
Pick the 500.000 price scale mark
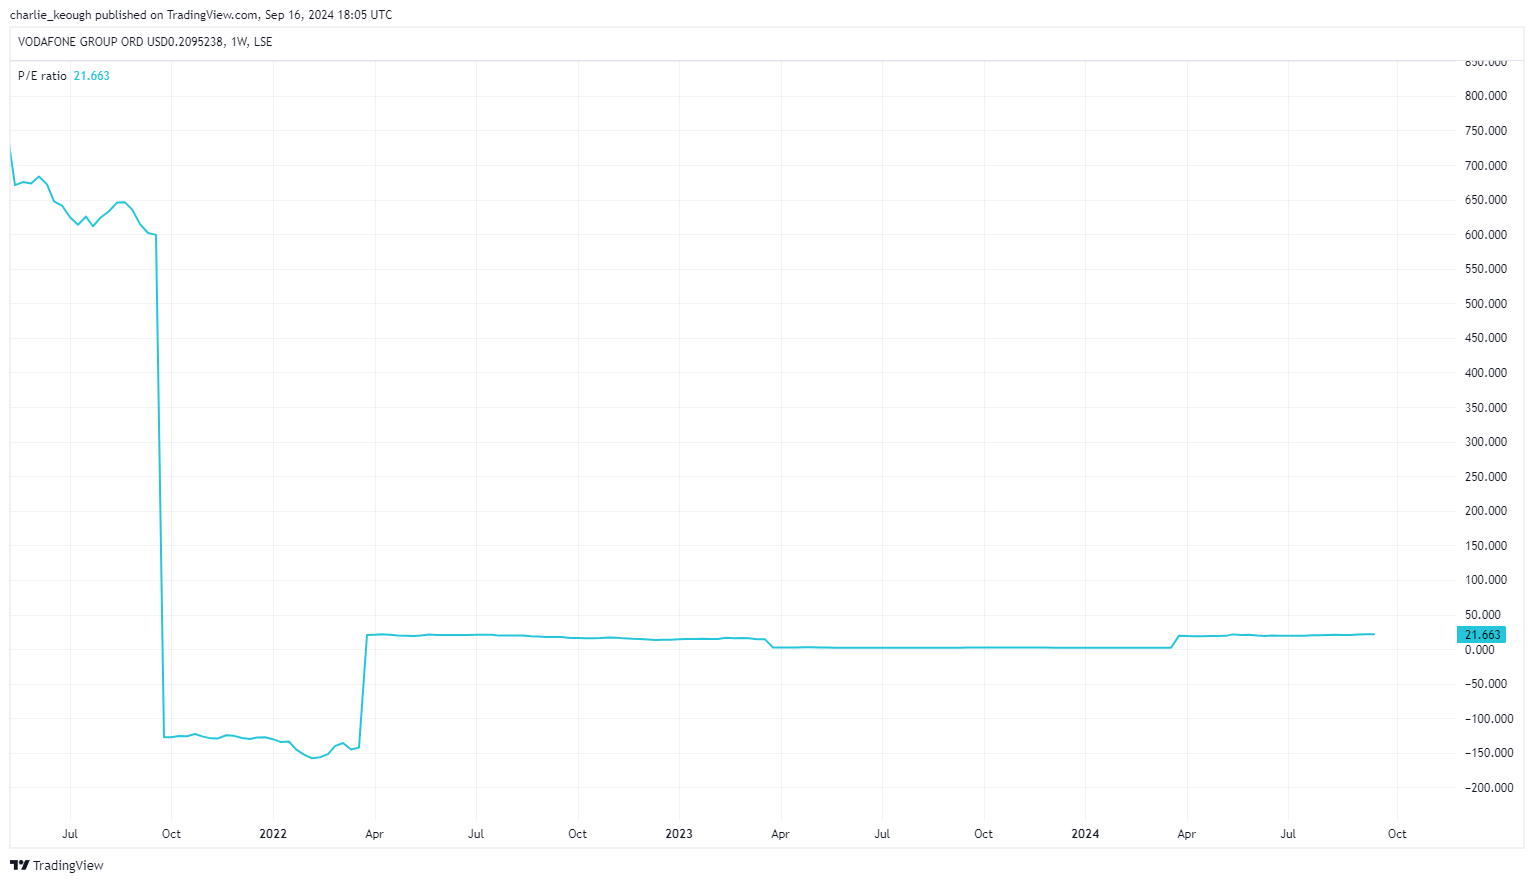(x=1485, y=304)
